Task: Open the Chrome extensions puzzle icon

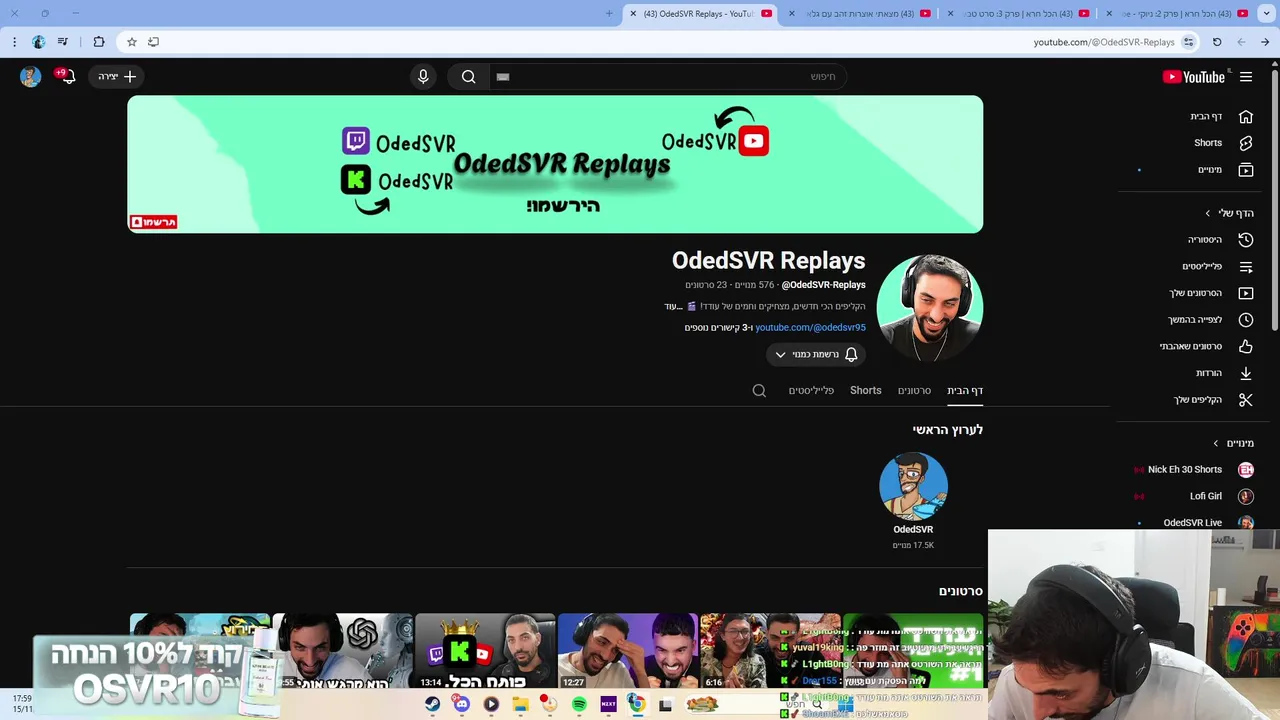Action: click(x=98, y=42)
